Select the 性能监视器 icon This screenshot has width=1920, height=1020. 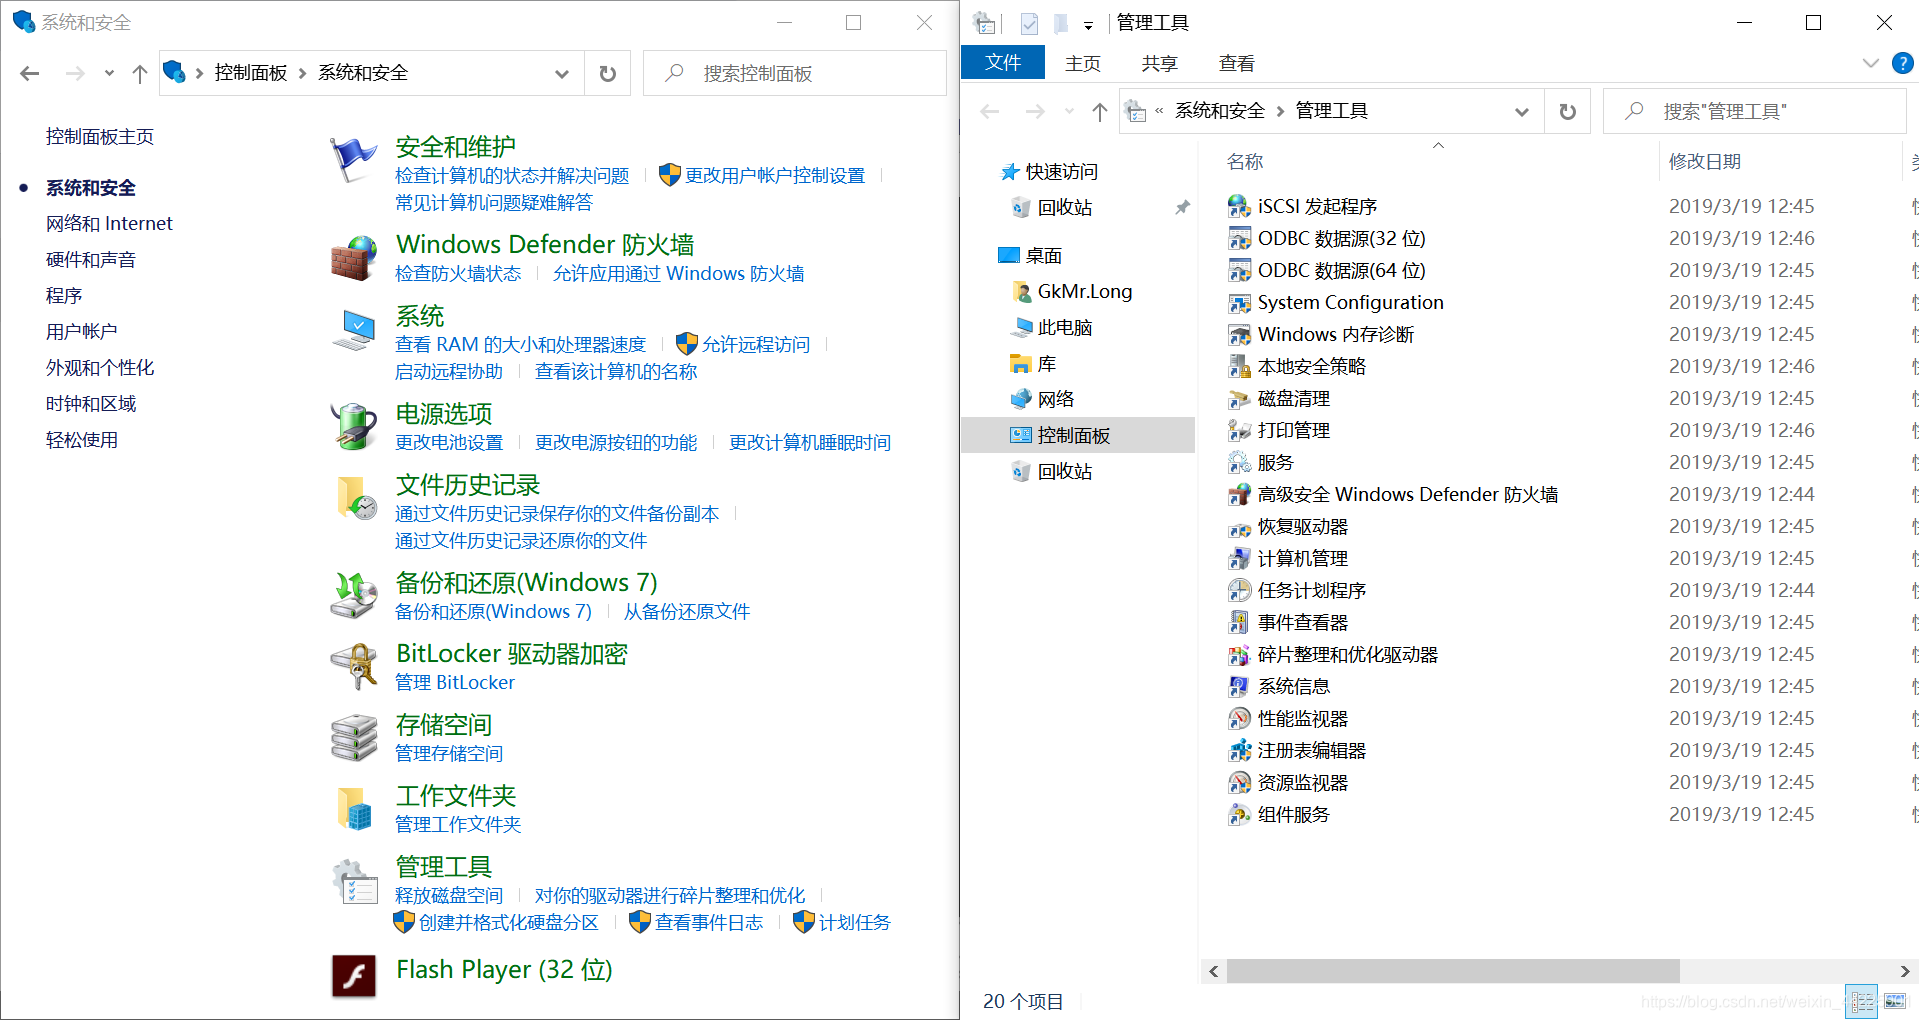[1239, 718]
